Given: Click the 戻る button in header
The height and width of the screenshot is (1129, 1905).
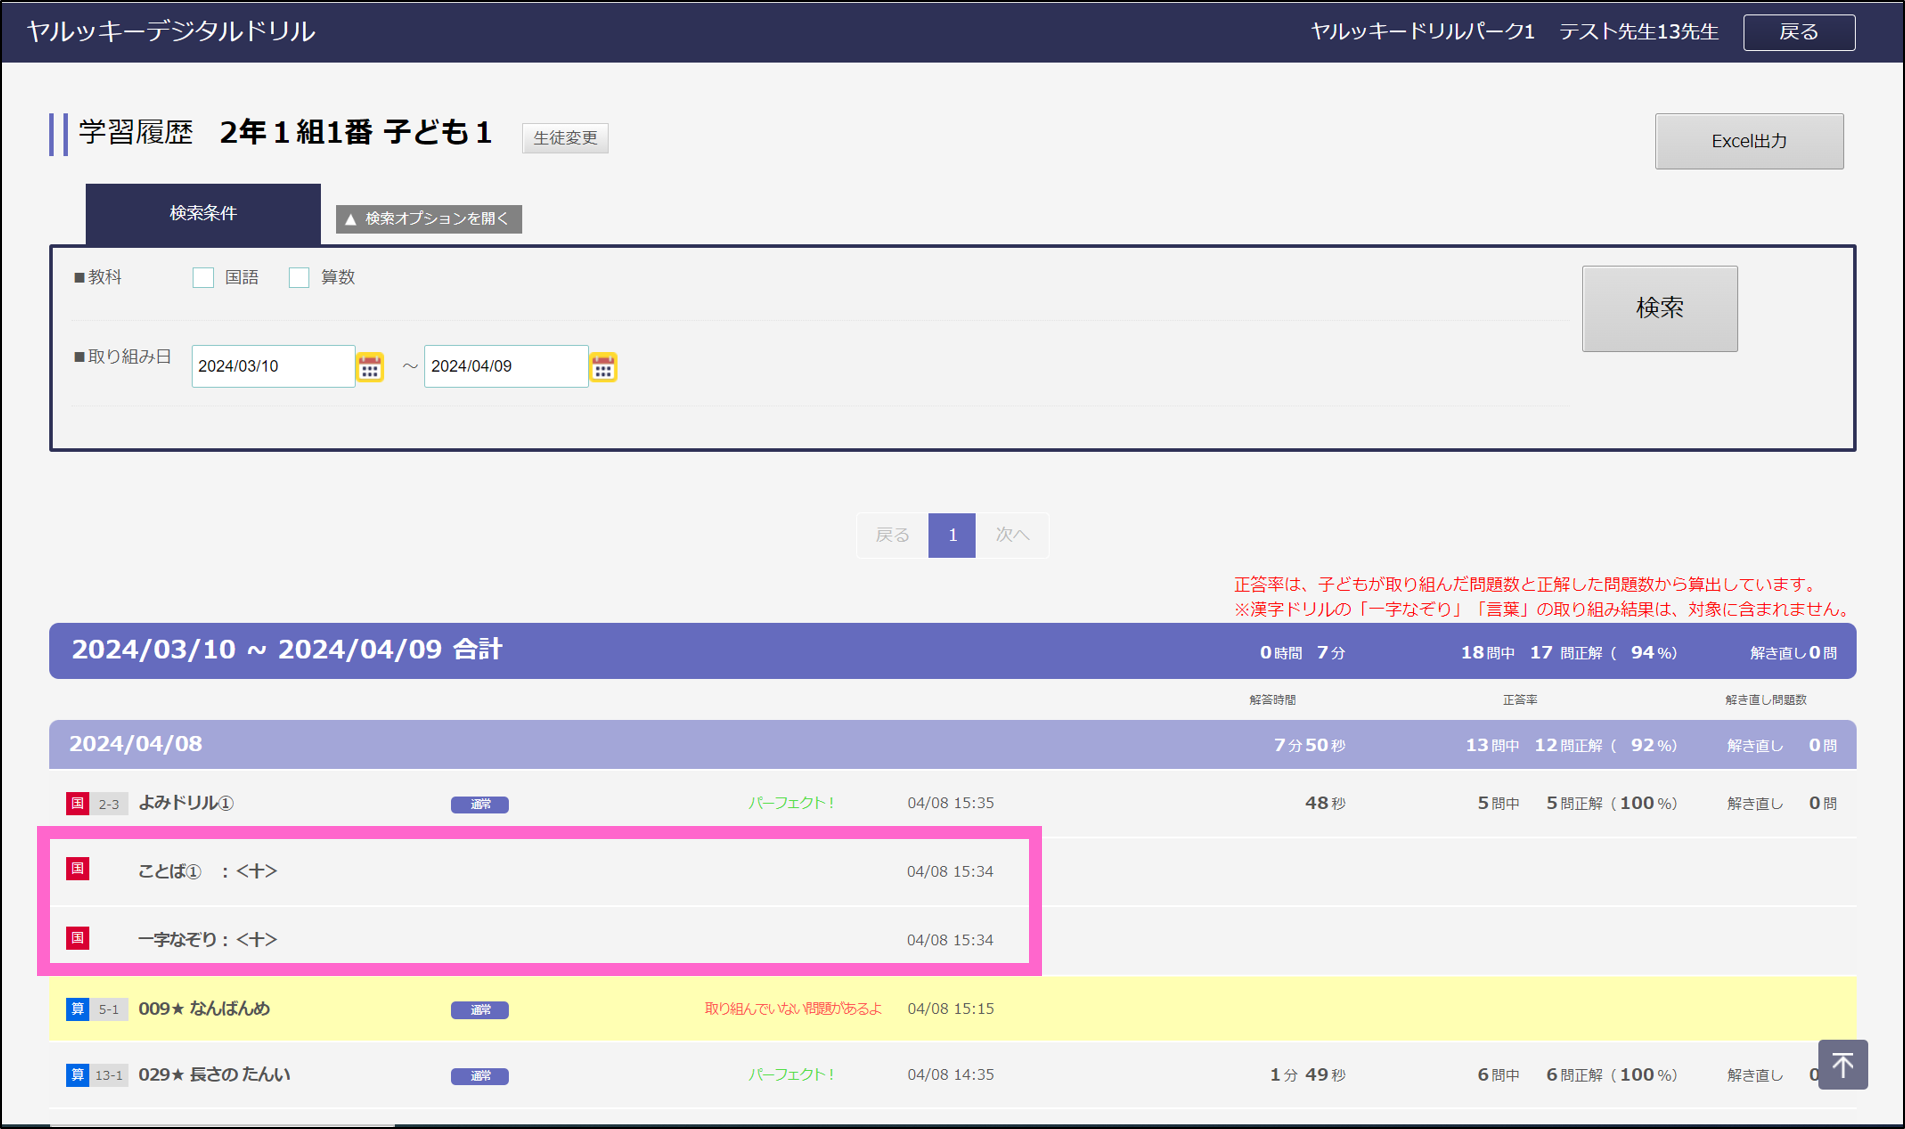Looking at the screenshot, I should 1798,32.
